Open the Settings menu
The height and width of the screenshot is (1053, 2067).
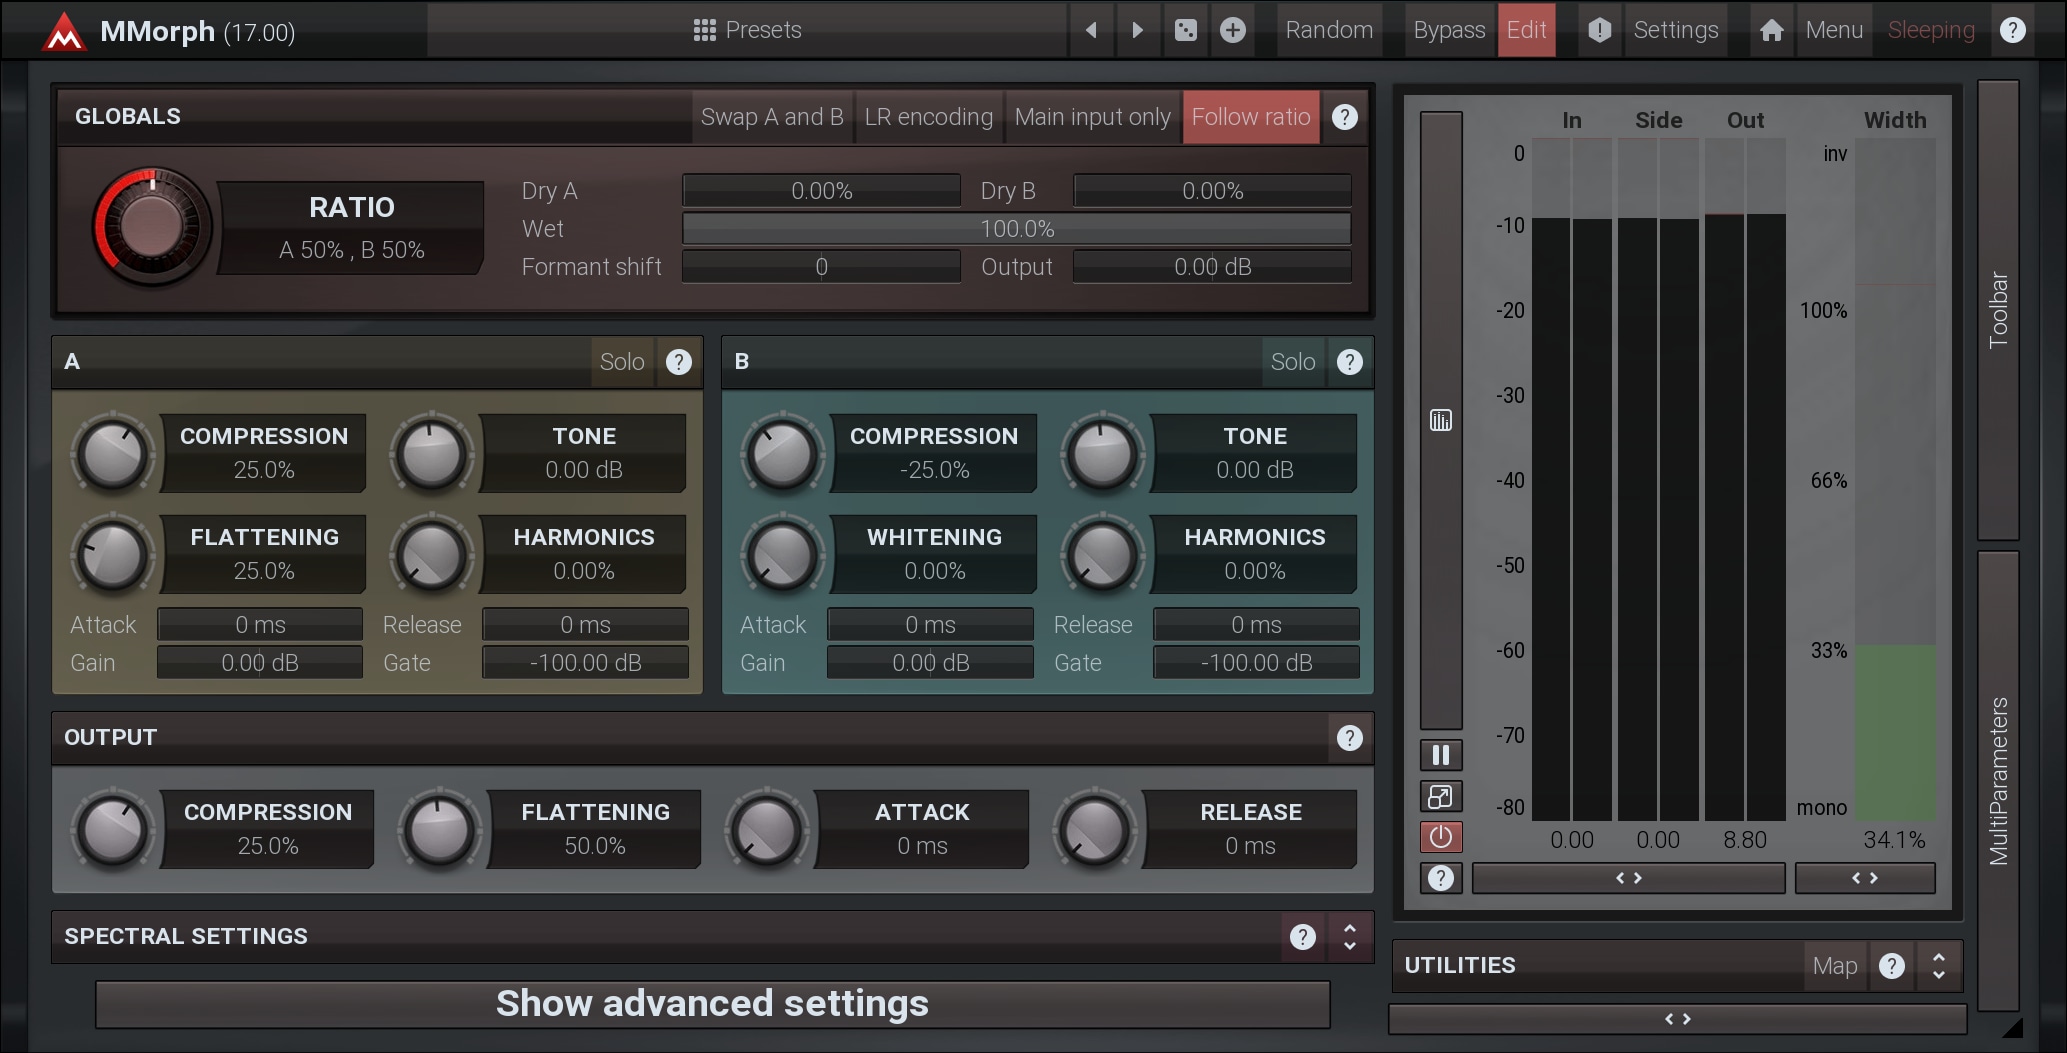tap(1675, 30)
